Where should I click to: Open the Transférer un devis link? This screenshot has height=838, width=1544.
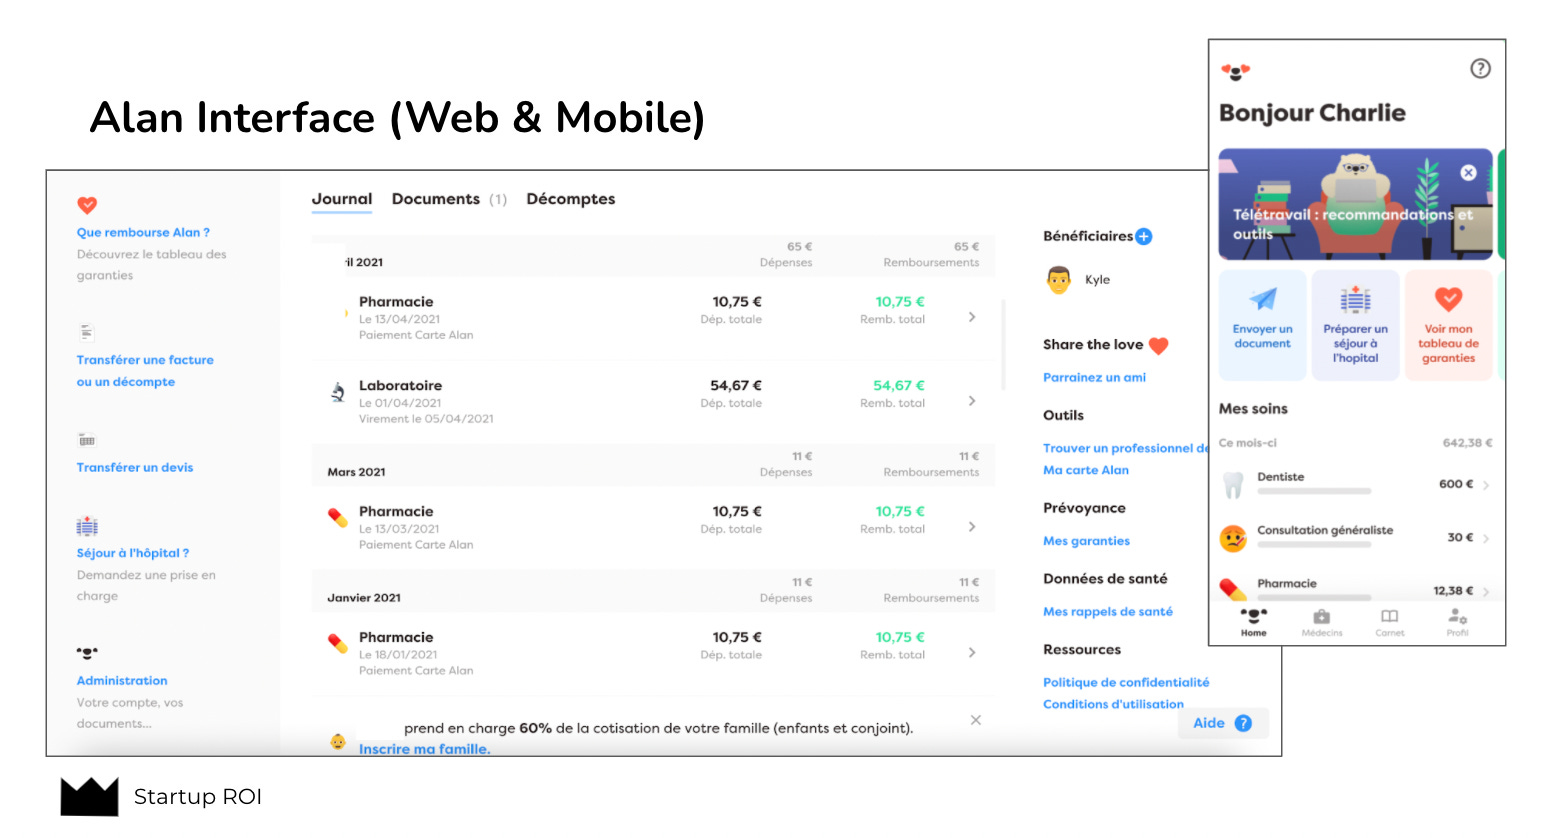click(135, 467)
